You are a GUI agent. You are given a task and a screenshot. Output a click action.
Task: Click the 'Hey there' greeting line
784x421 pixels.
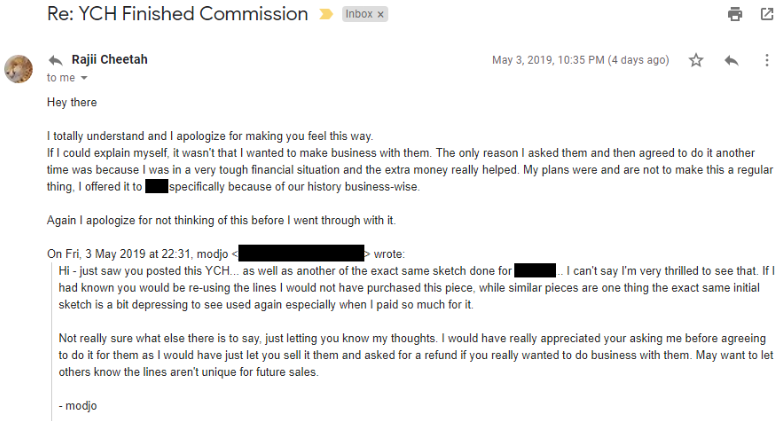click(x=72, y=102)
